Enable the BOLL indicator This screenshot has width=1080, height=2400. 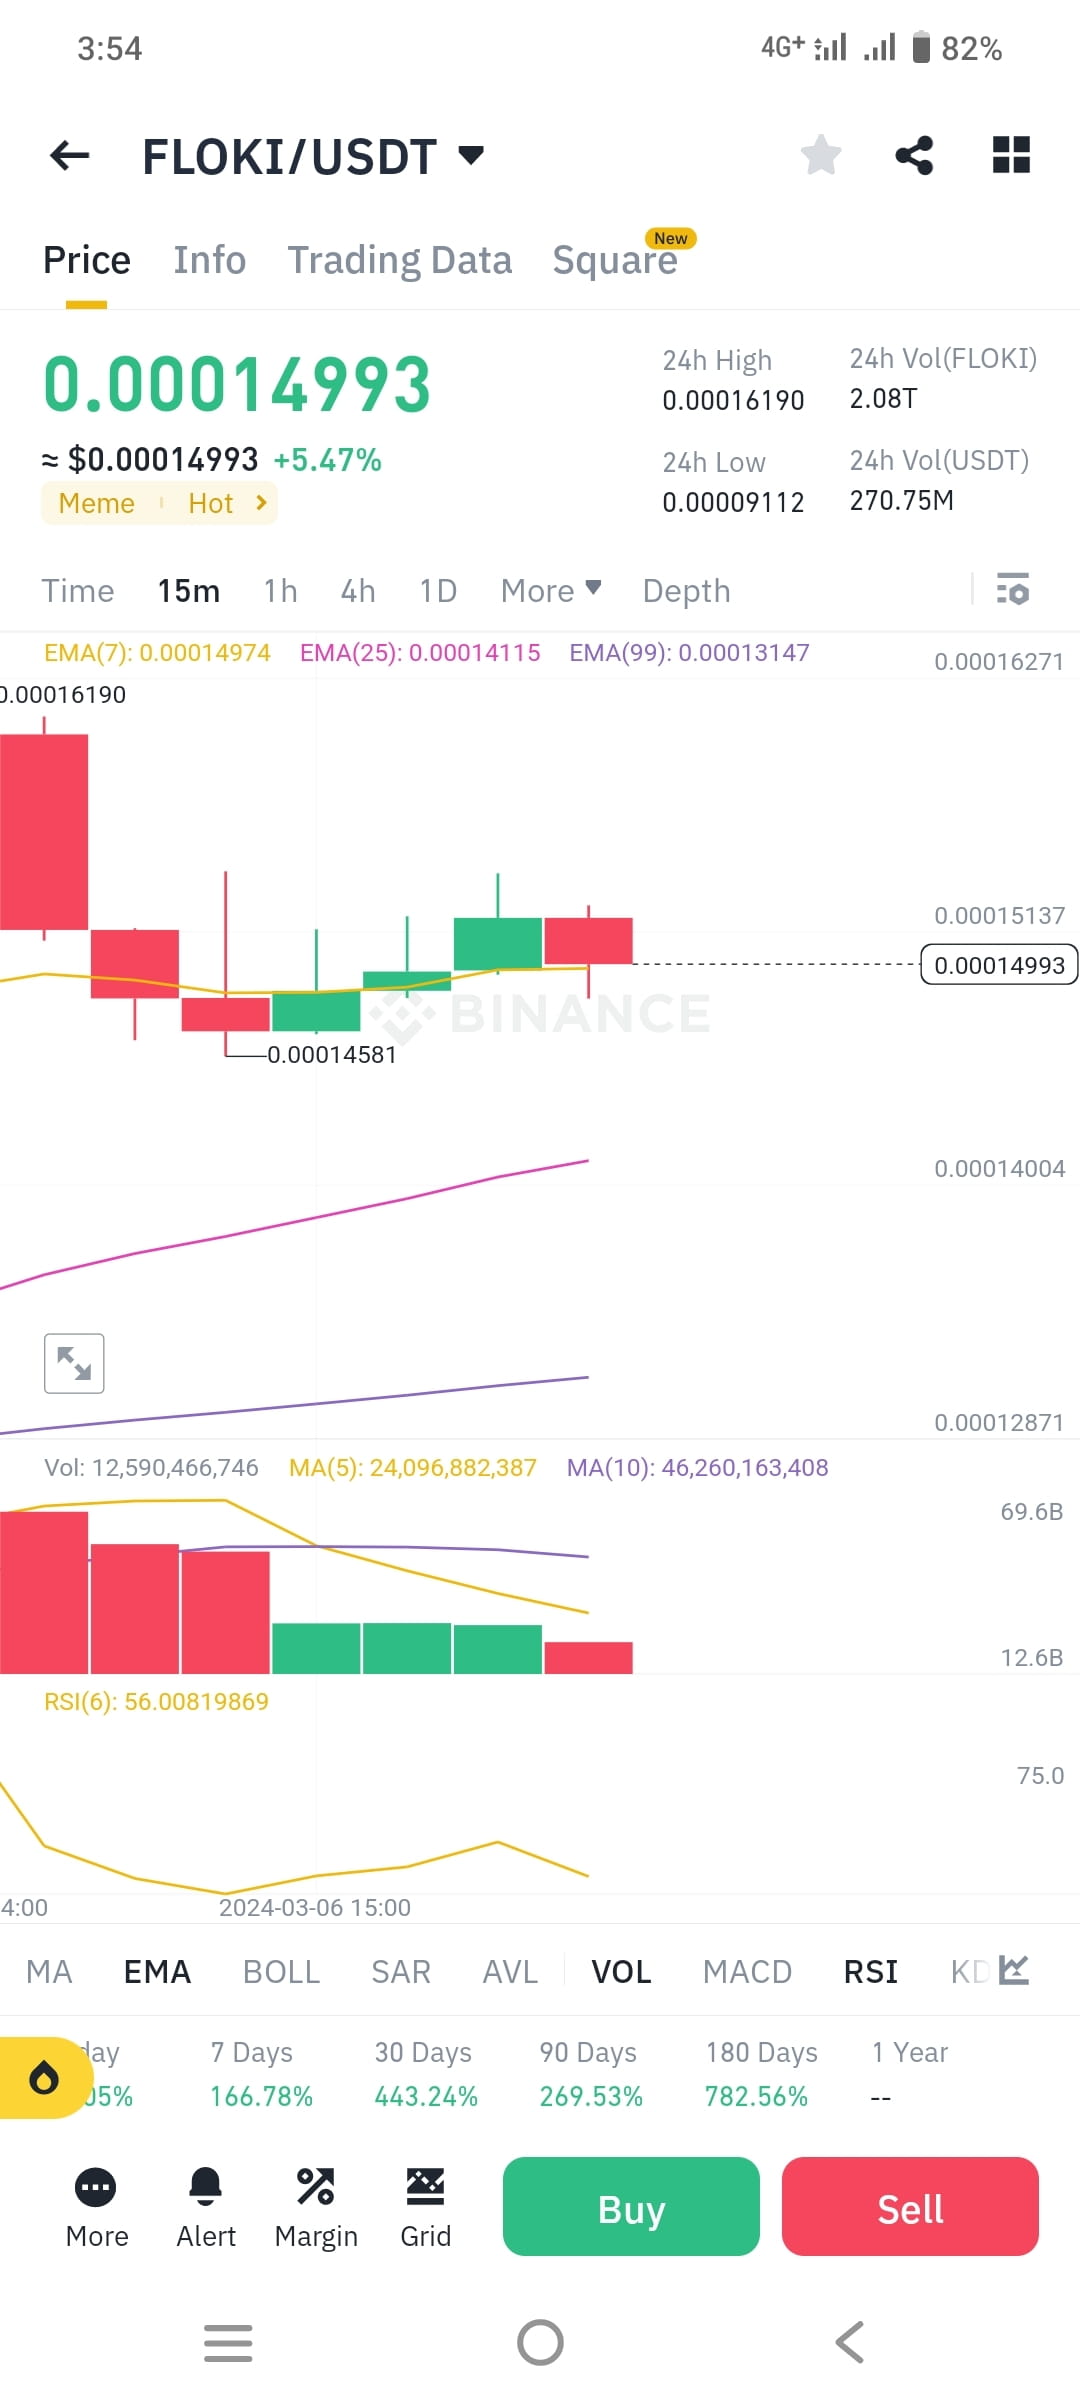(x=281, y=1970)
